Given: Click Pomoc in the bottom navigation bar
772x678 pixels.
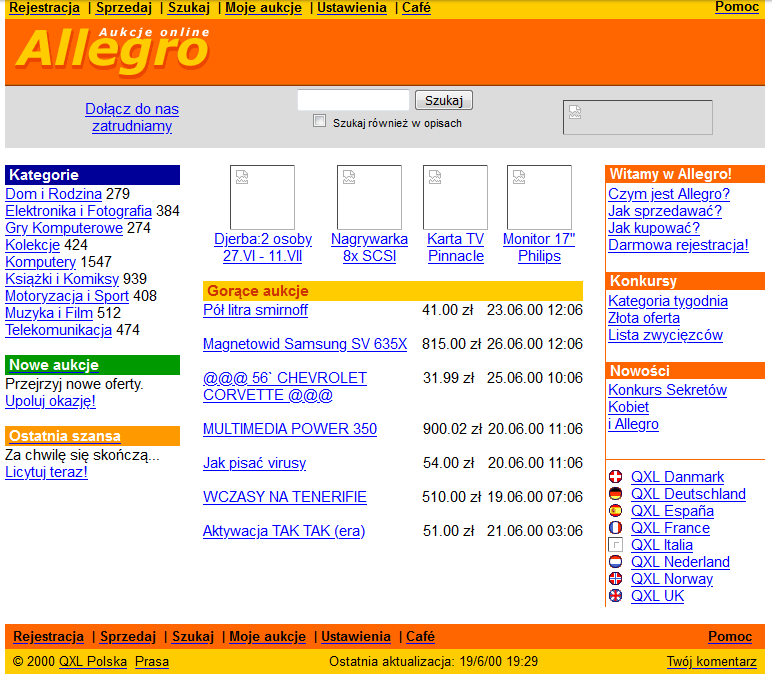Looking at the screenshot, I should [x=730, y=636].
